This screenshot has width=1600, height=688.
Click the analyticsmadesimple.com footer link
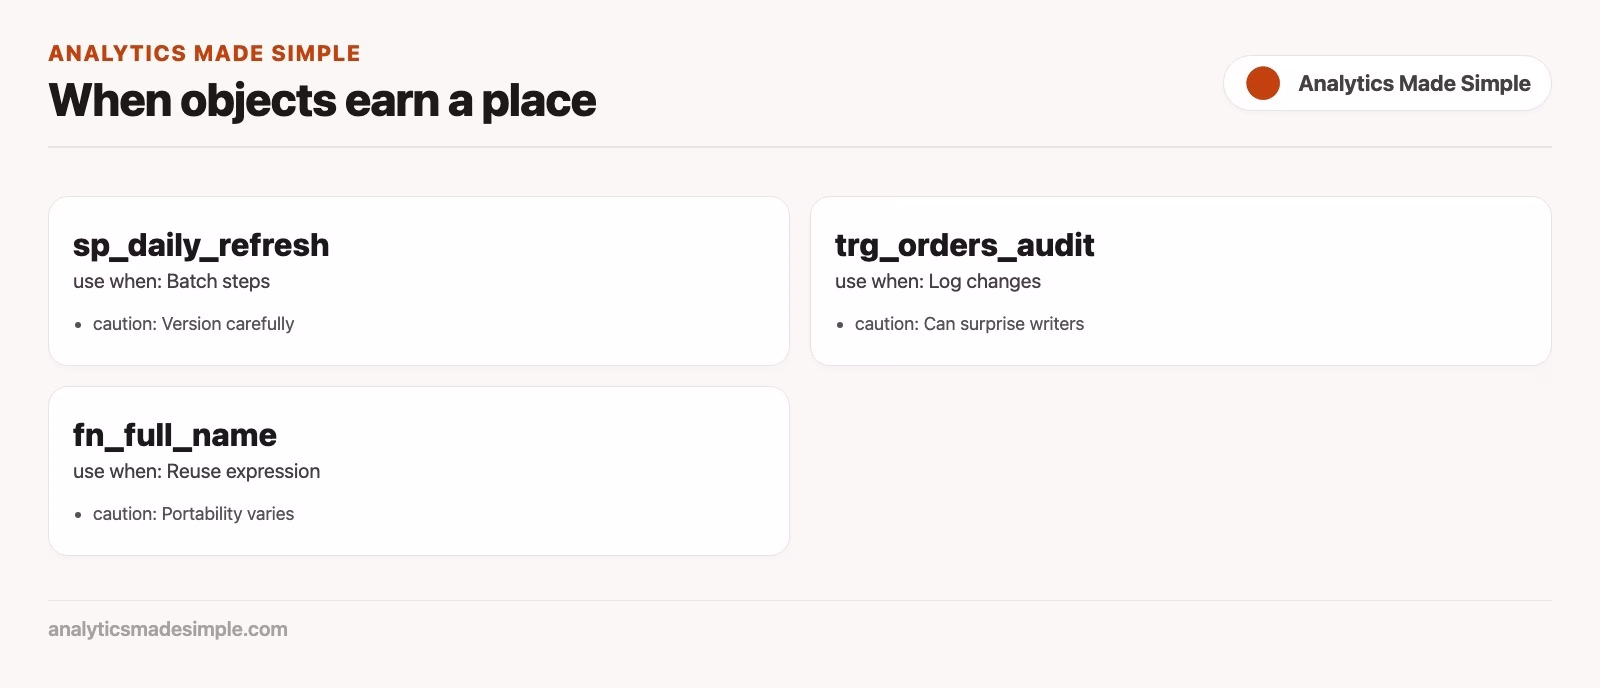pos(168,629)
